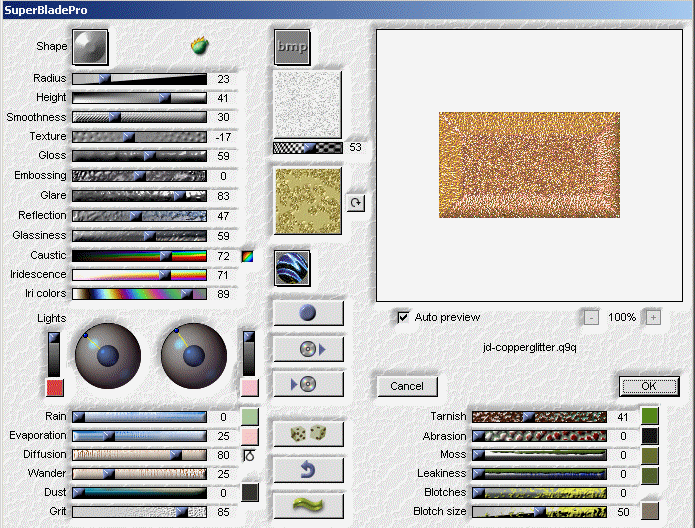Viewport: 695px width, 528px height.
Task: Open the green Tarnish color swatch
Action: tap(650, 416)
